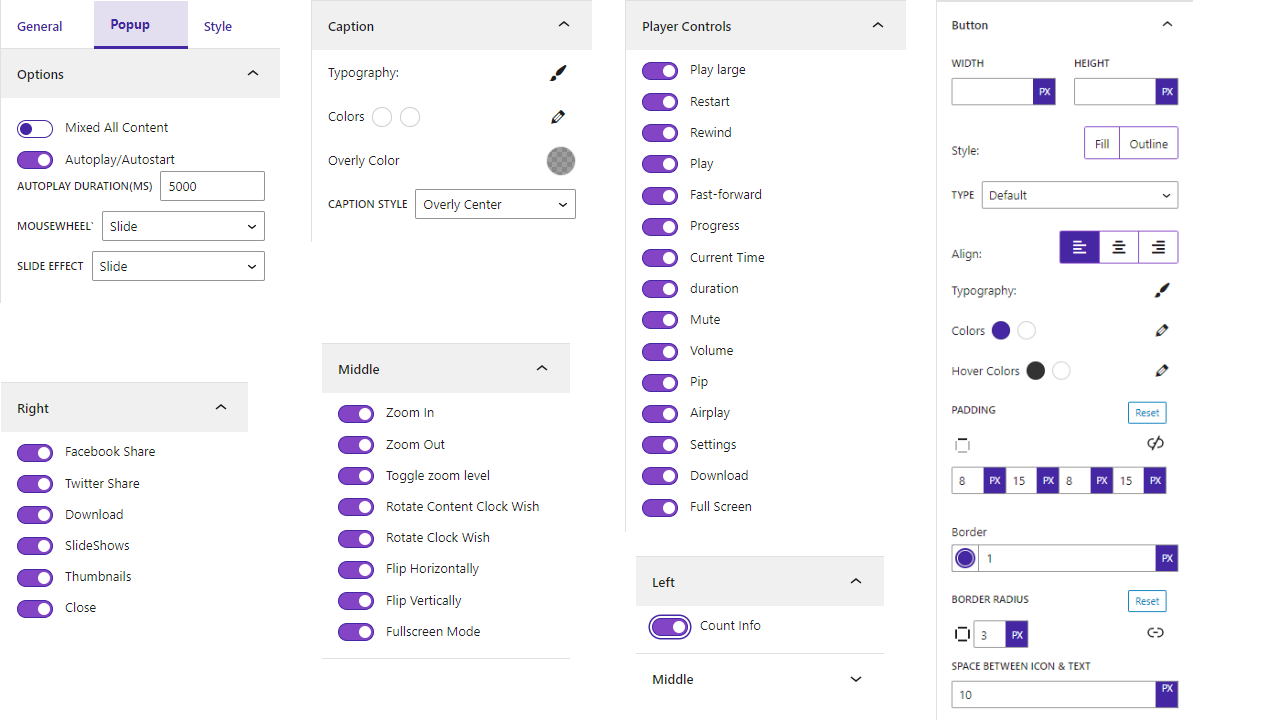Collapse Caption section
Viewport: 1280px width, 720px height.
[564, 25]
